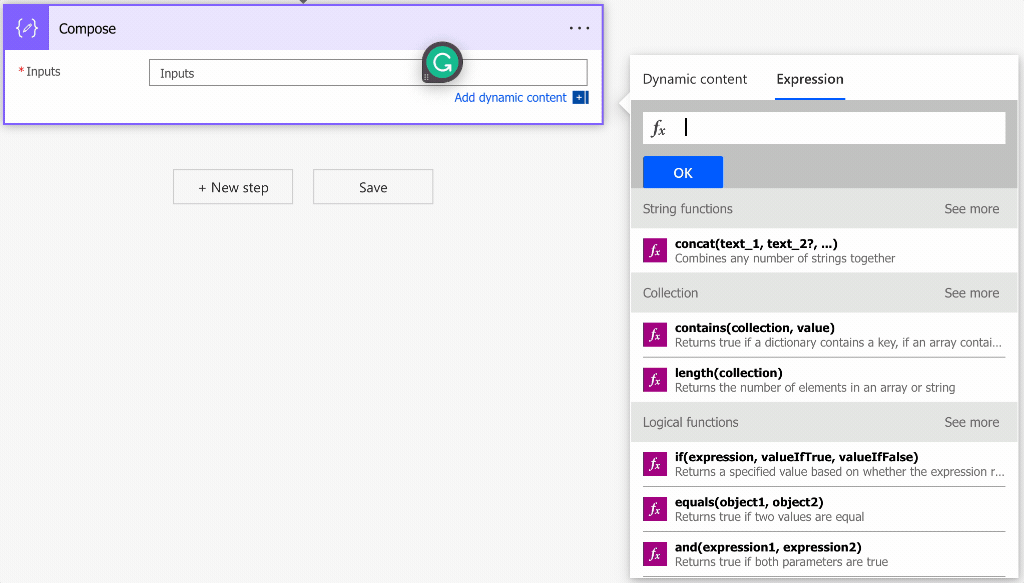
Task: Open the Compose step ellipsis menu
Action: (579, 28)
